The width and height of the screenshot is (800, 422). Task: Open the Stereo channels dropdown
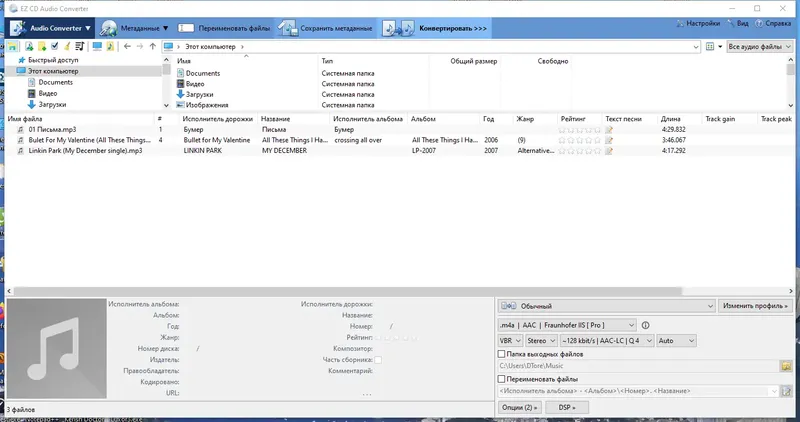(x=541, y=340)
